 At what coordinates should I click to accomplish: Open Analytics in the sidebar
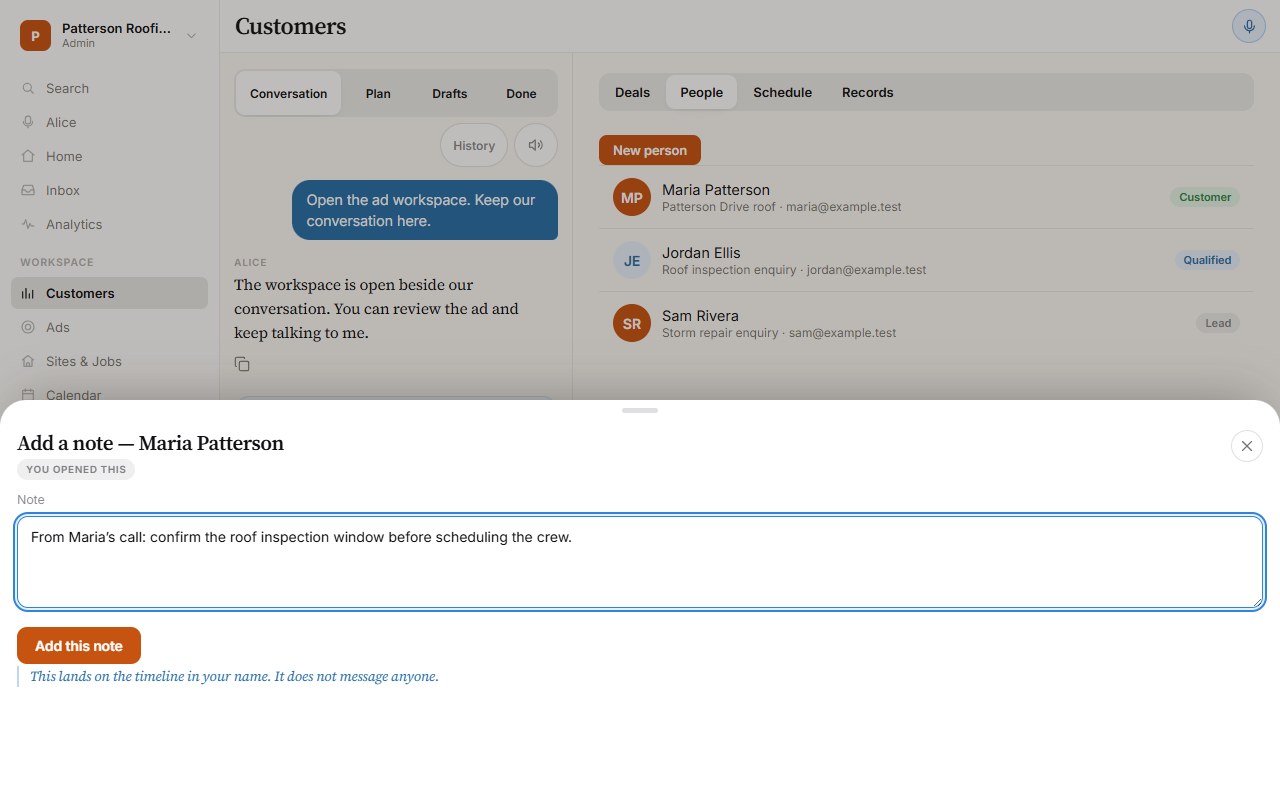tap(109, 224)
